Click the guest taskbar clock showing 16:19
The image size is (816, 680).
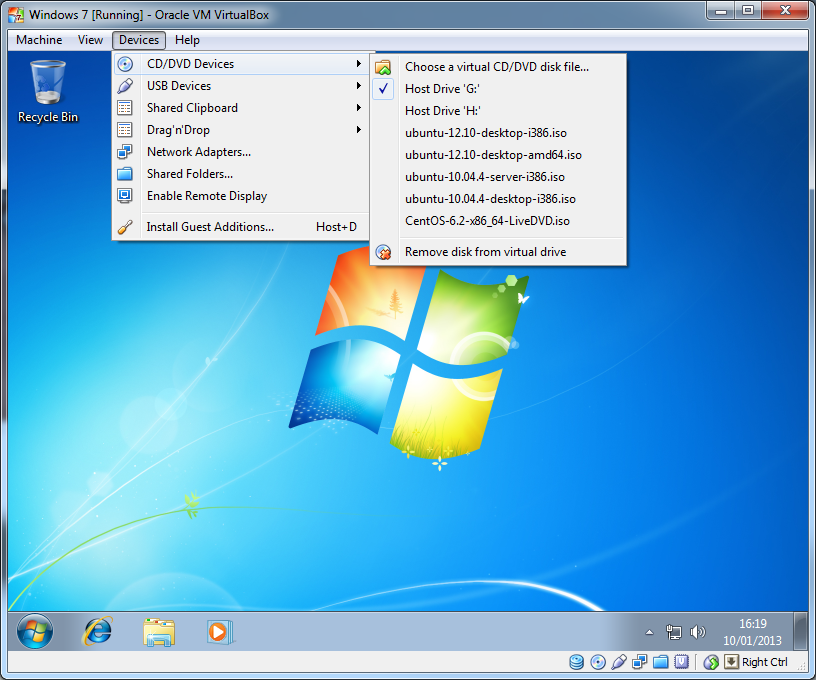[752, 631]
